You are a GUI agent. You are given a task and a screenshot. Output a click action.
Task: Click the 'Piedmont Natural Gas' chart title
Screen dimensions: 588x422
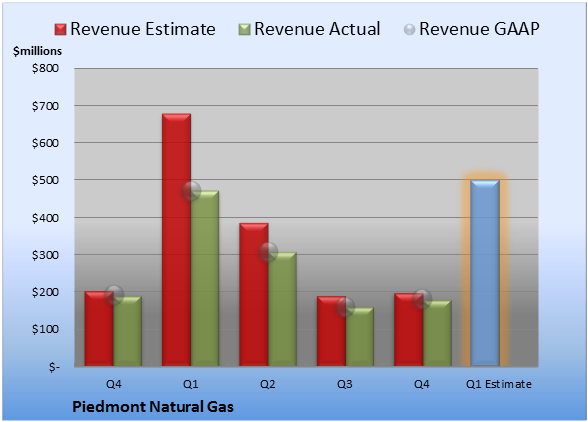coord(153,407)
